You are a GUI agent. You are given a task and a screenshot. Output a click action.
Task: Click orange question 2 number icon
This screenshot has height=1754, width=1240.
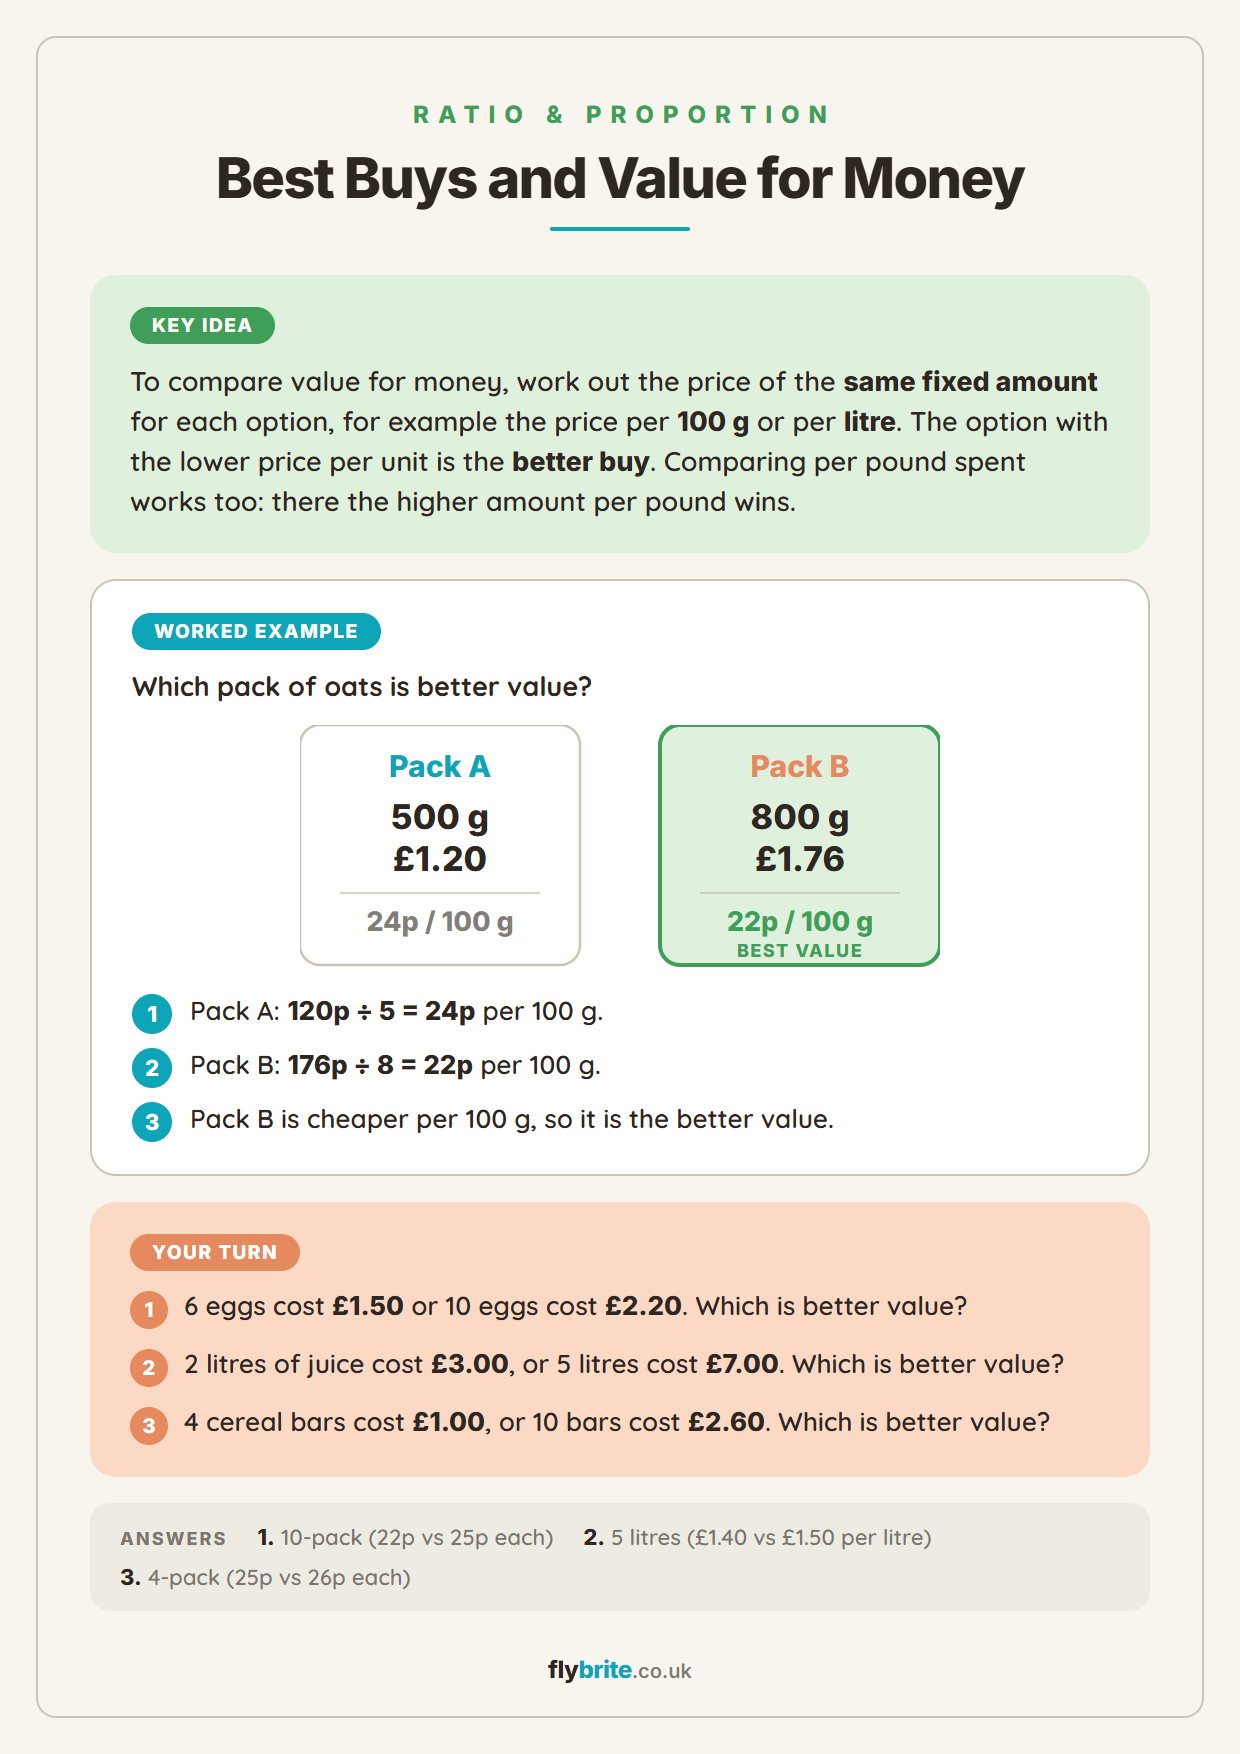coord(149,1367)
